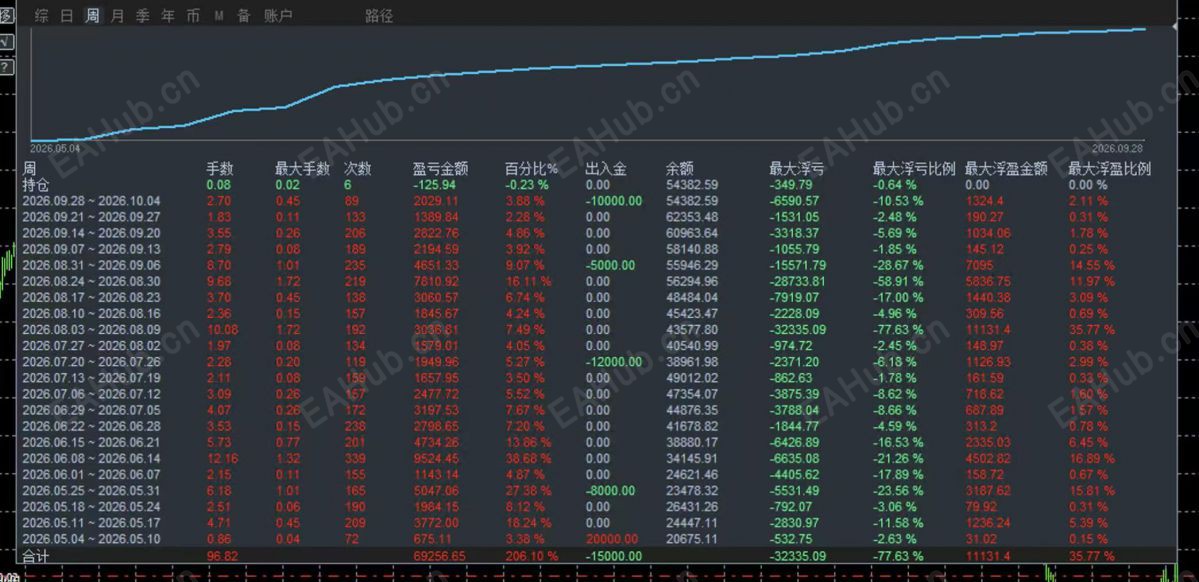
Task: Select week row 2026.09.28 ~ 2026.10.04
Action: click(x=92, y=201)
